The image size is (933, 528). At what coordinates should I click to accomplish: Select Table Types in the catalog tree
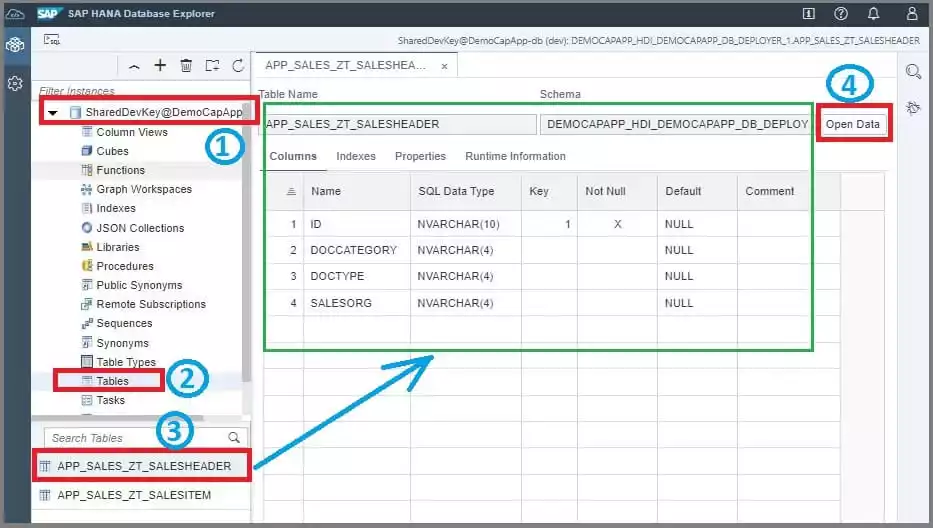(126, 362)
